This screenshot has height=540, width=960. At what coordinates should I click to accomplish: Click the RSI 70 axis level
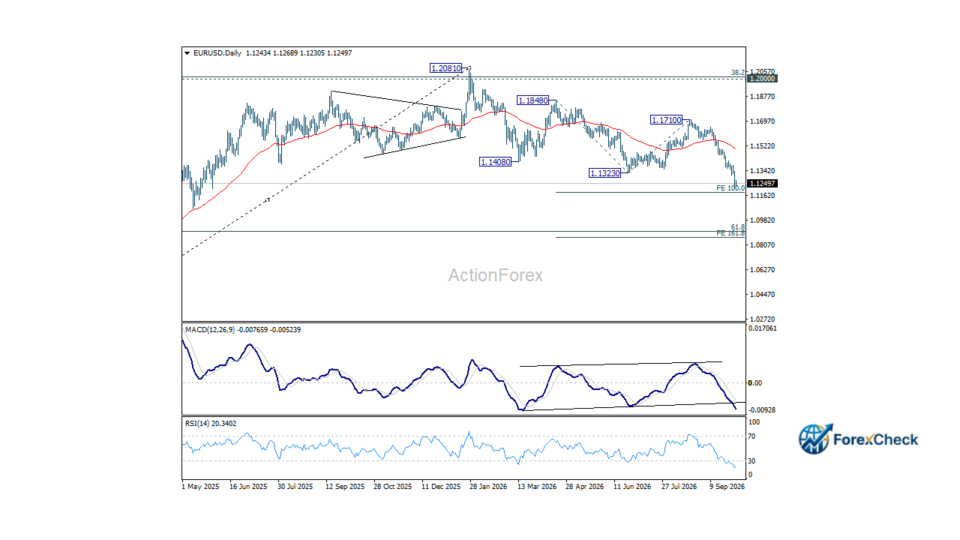click(752, 437)
